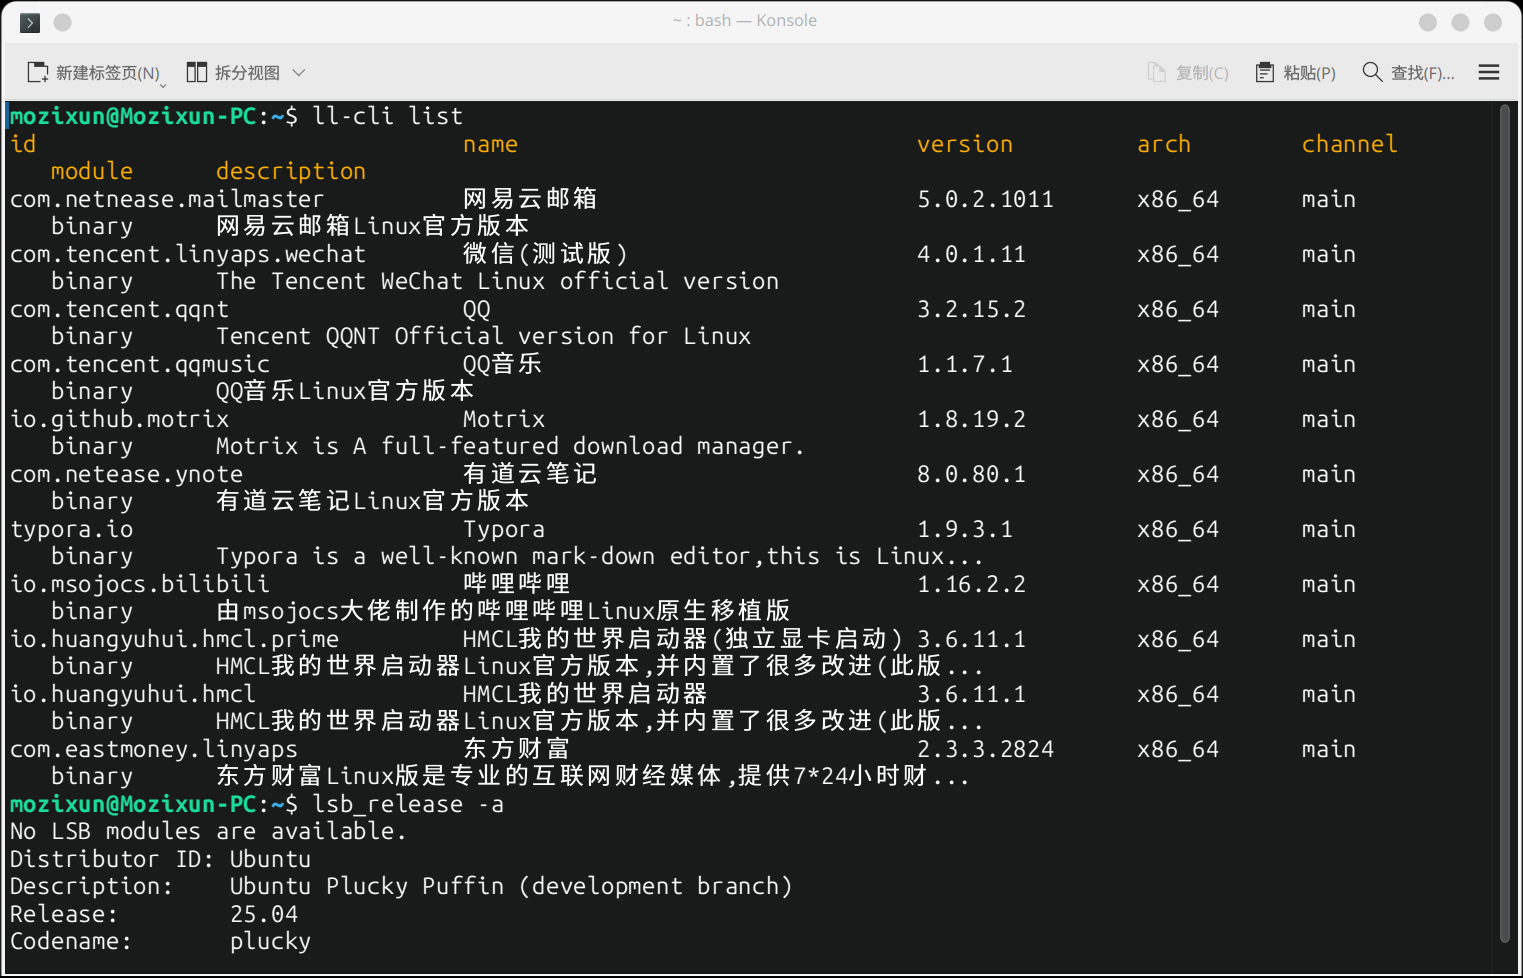The height and width of the screenshot is (978, 1523).
Task: Expand the chevron next to 拆分视图
Action: [298, 73]
